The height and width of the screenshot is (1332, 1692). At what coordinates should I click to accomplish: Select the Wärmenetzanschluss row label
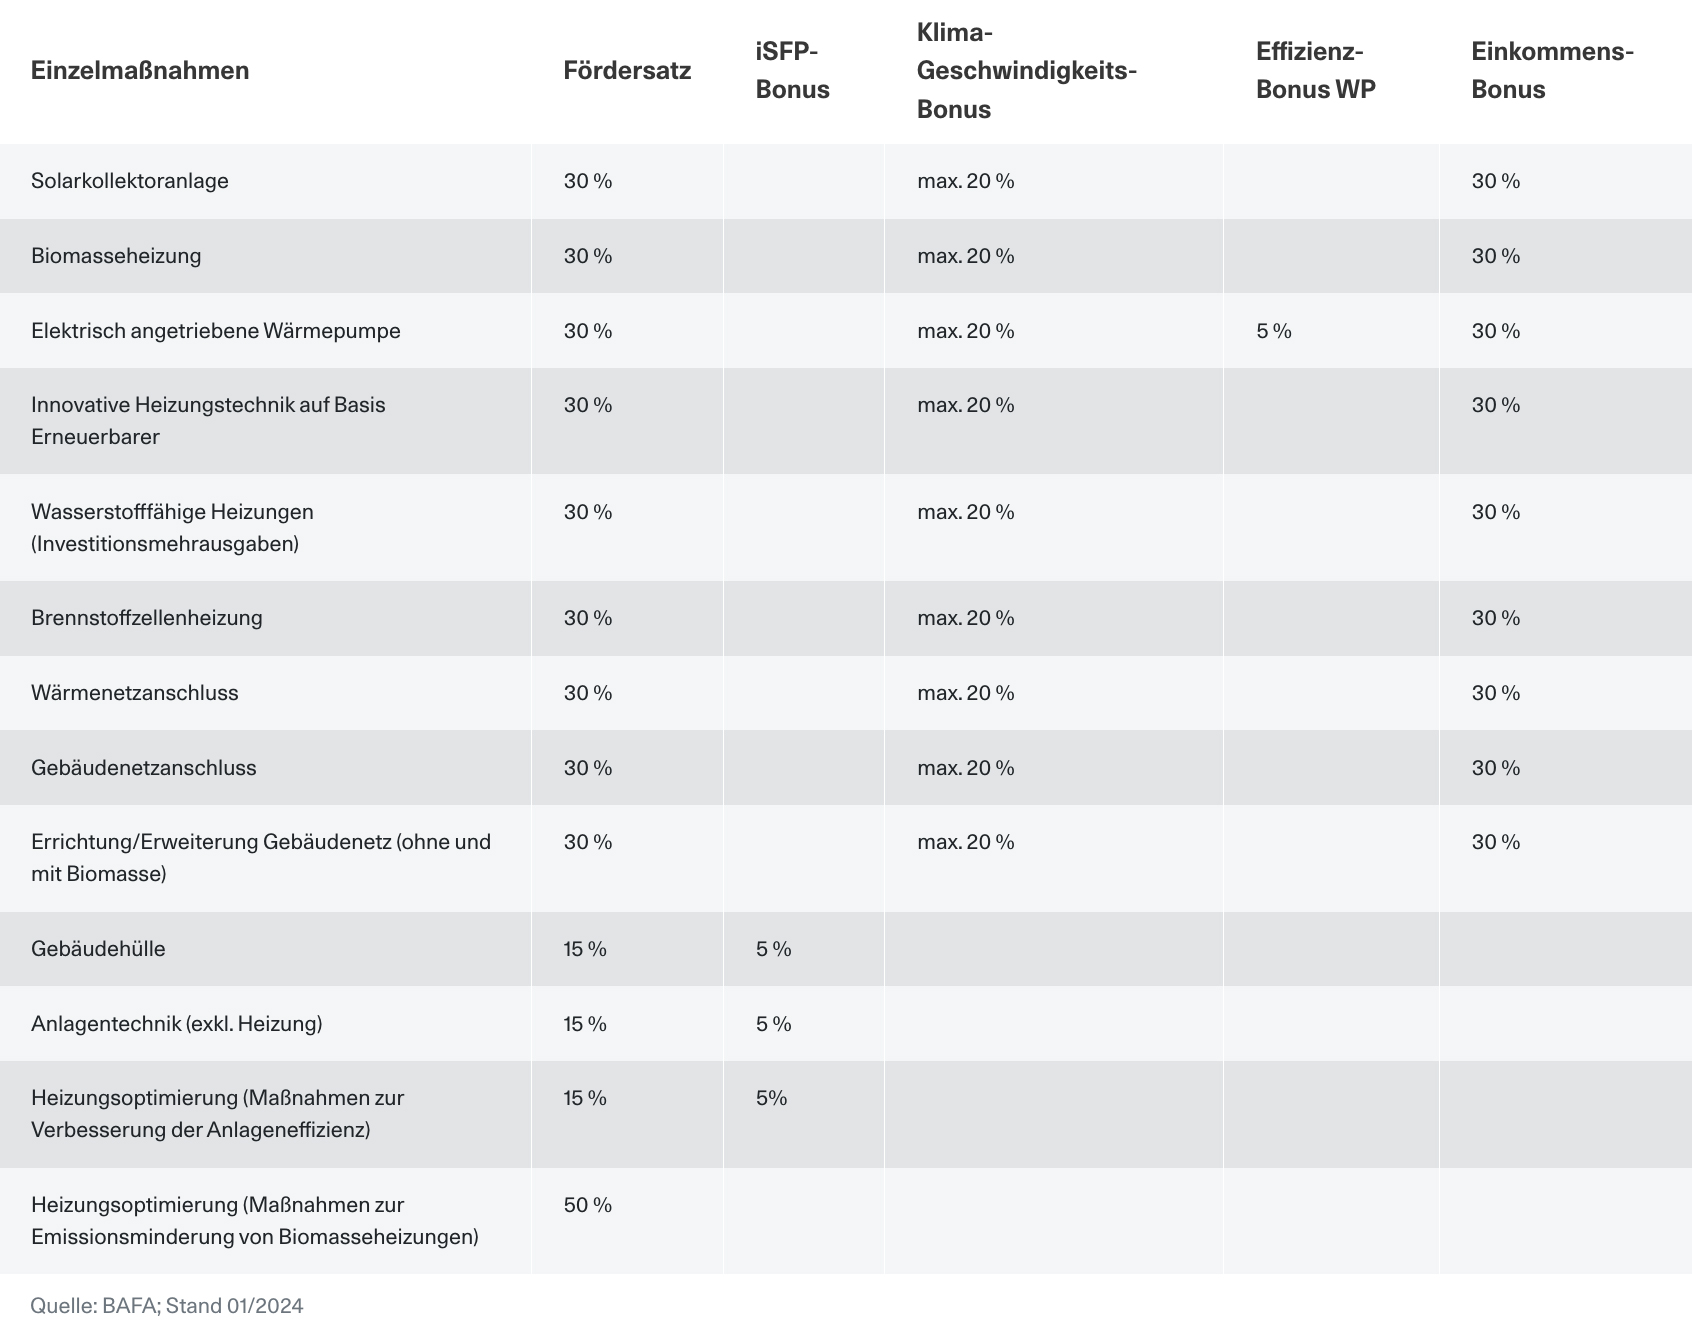point(135,693)
